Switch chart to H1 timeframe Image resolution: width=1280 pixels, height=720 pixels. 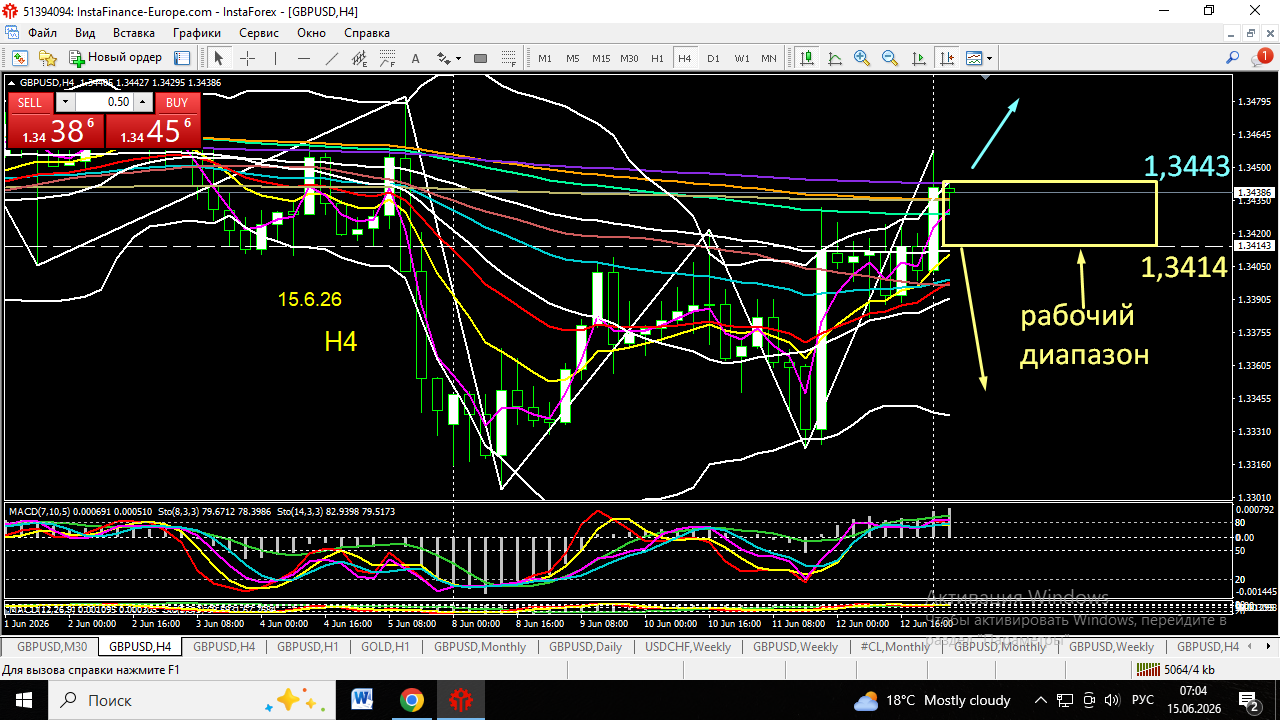tap(657, 58)
